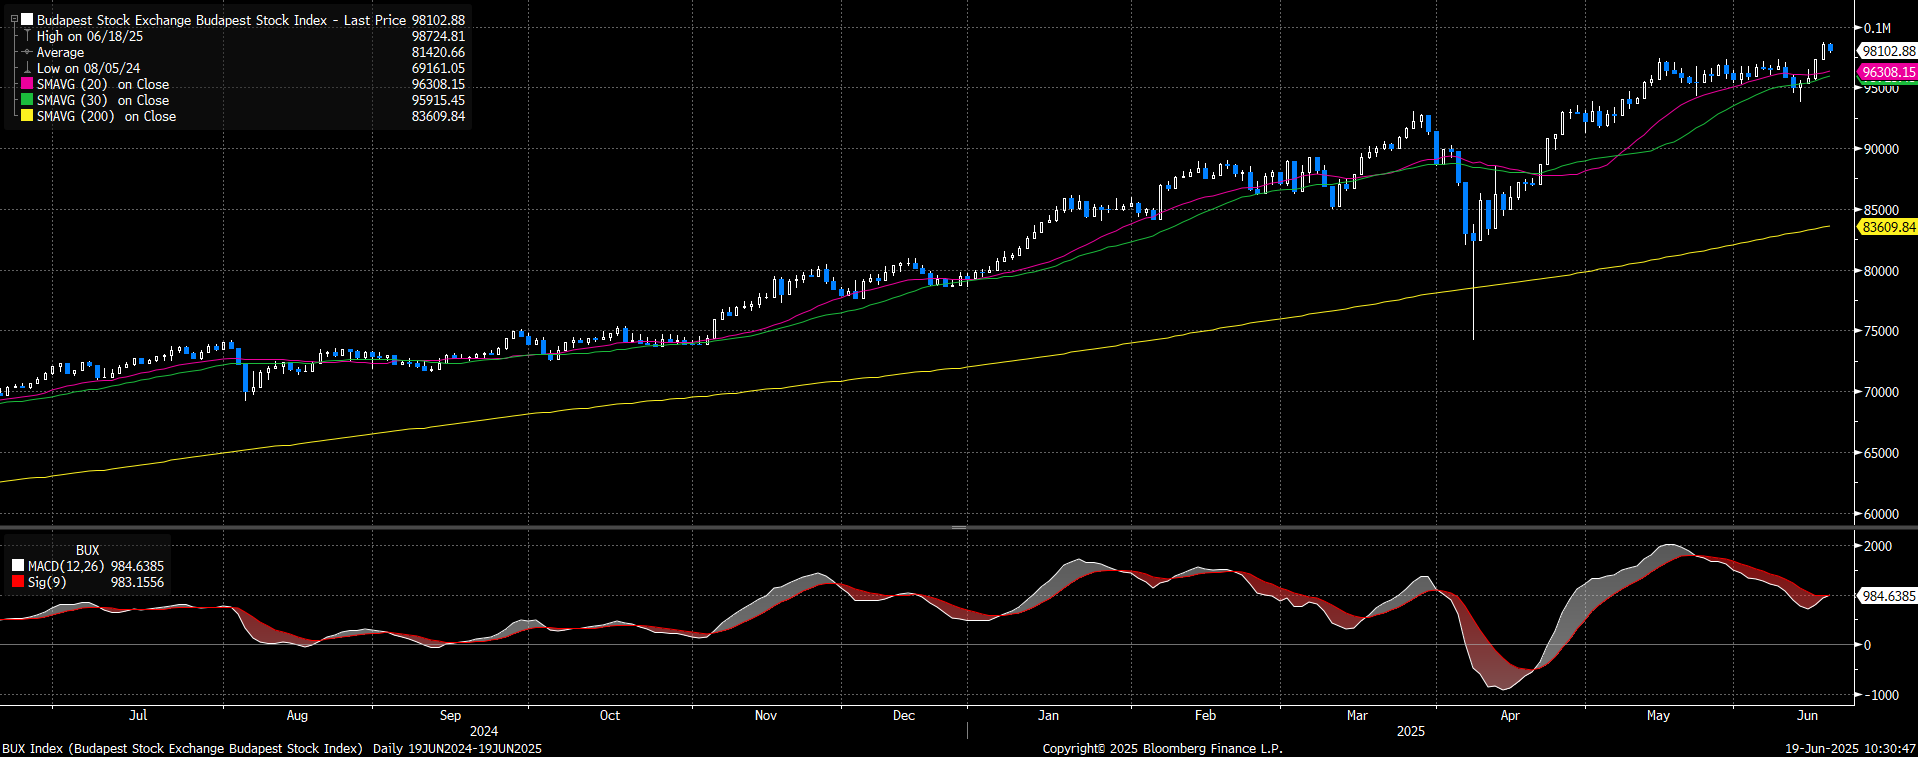Click the 60000 price axis label
This screenshot has height=757, width=1918.
[1881, 514]
